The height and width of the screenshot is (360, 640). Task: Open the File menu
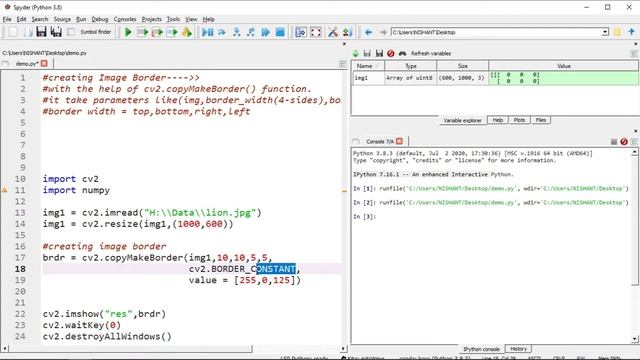coord(7,19)
